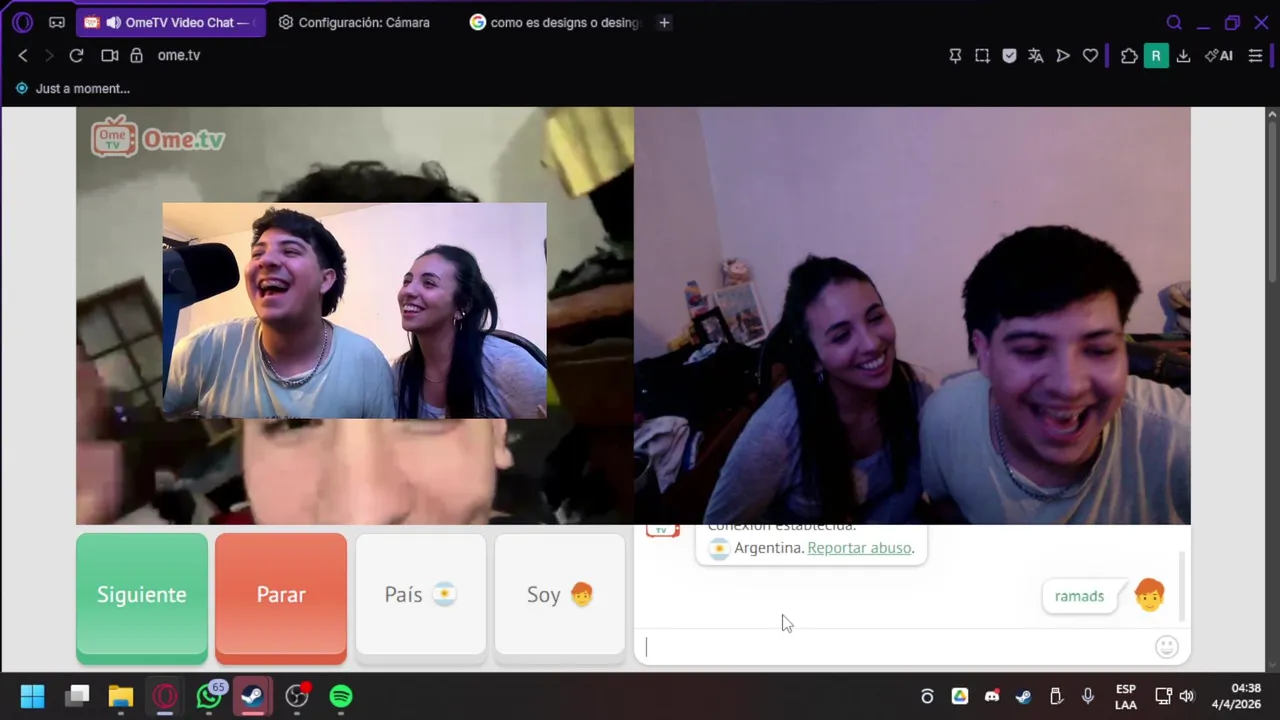Open Steam from the taskbar

click(x=252, y=696)
